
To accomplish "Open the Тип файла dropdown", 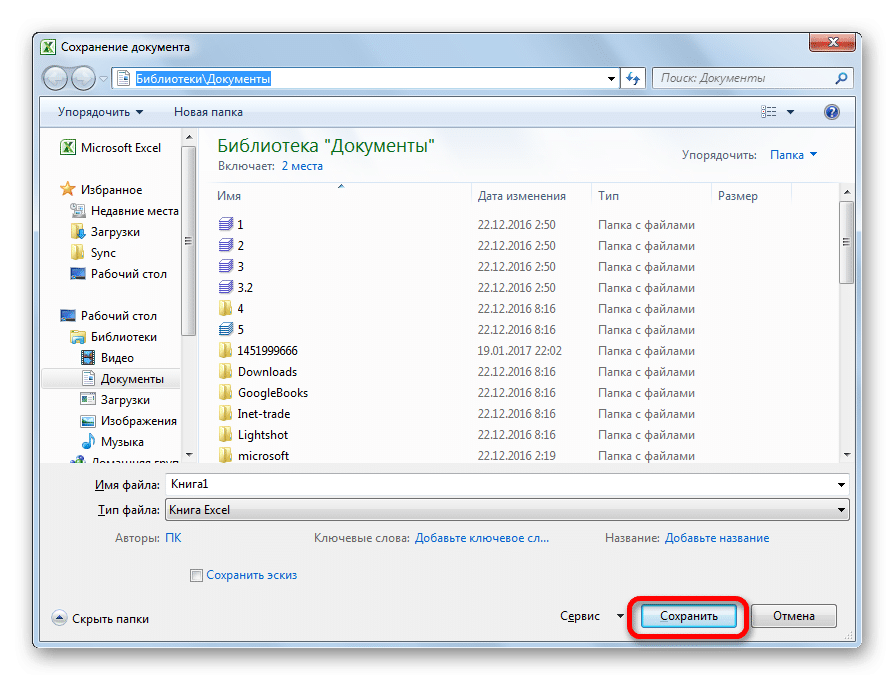I will (x=508, y=510).
